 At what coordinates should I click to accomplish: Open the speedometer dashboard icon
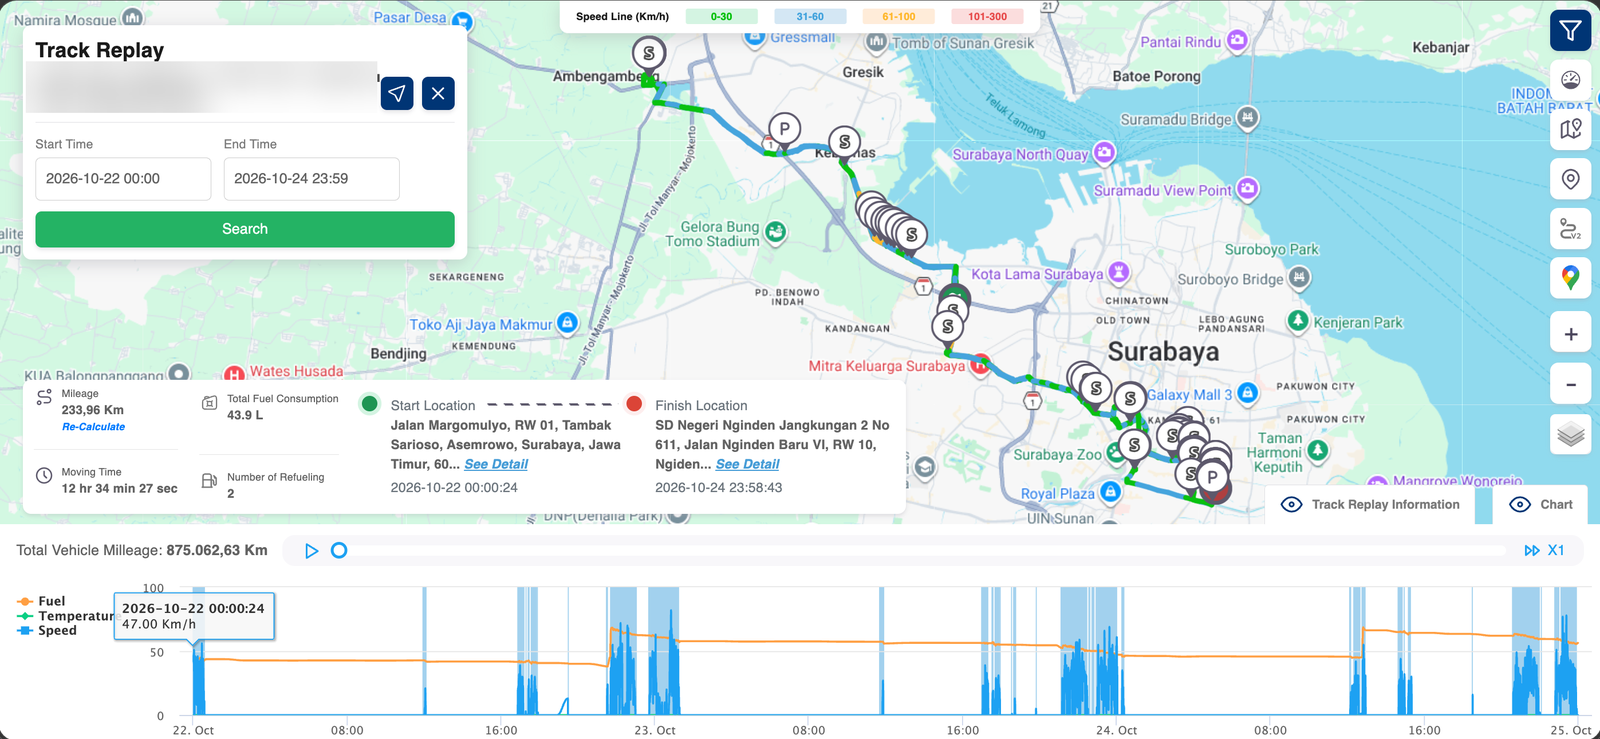(1570, 80)
